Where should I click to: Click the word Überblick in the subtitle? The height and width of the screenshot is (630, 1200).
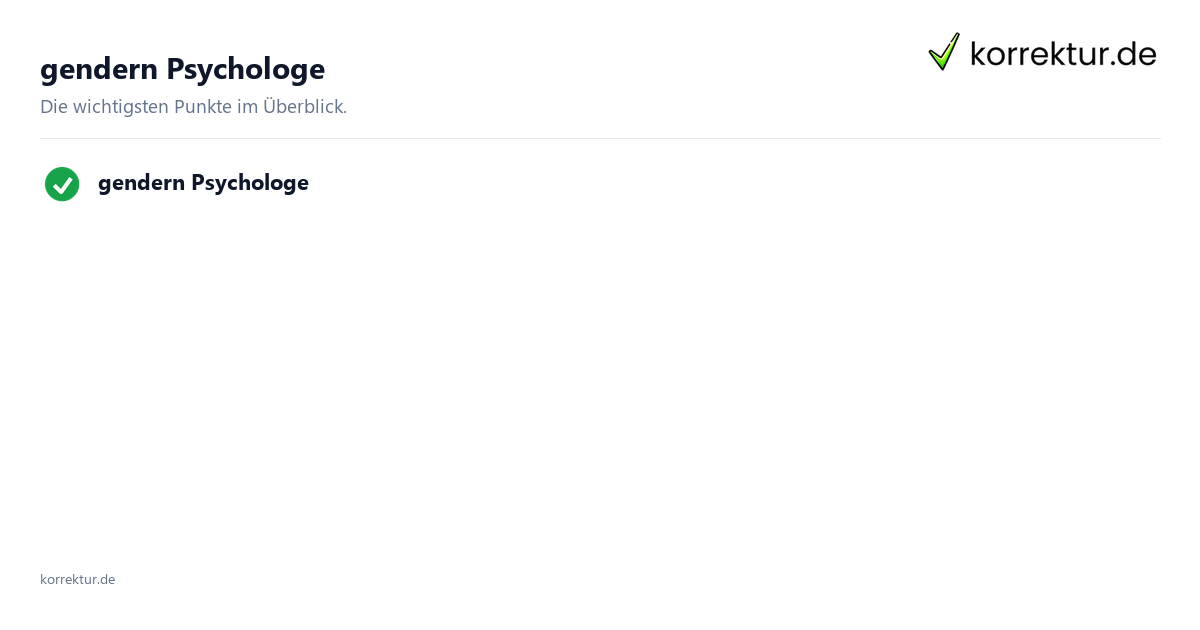(304, 106)
